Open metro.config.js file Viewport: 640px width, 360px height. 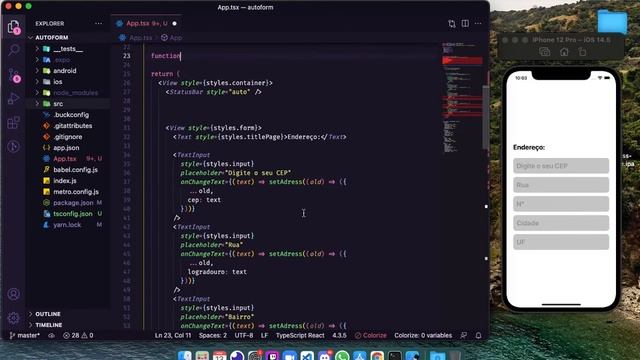coord(76,192)
